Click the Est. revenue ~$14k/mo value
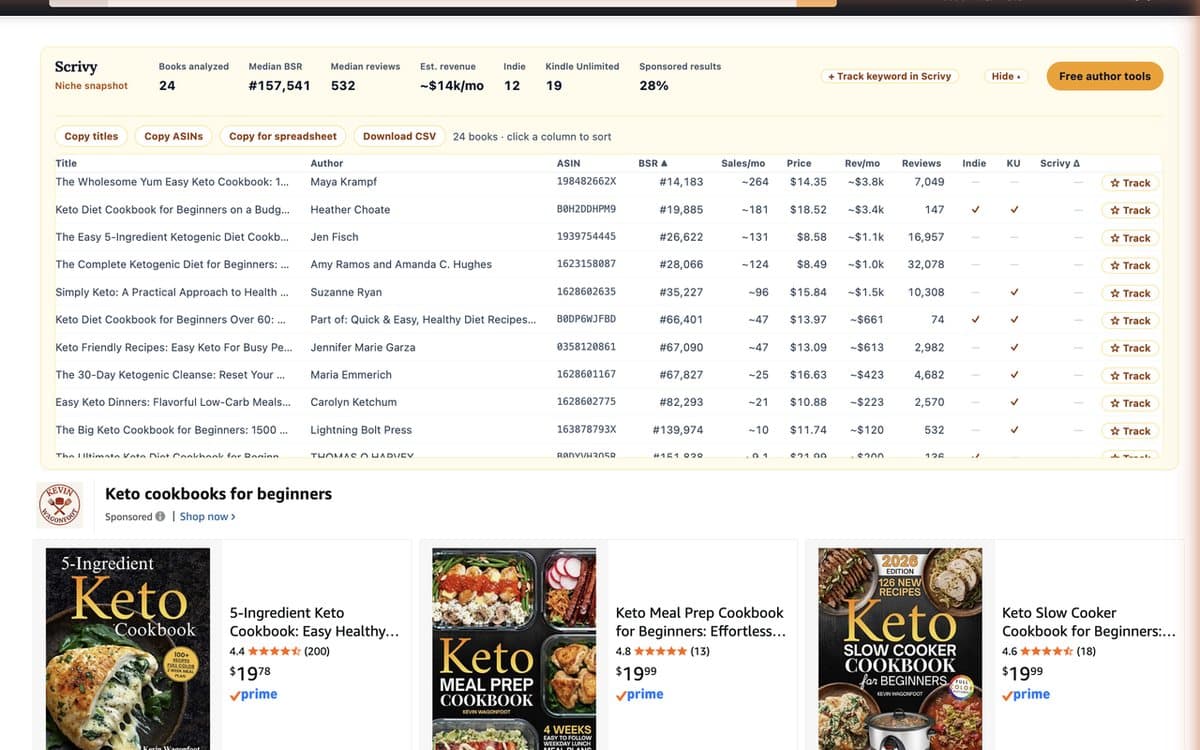 pyautogui.click(x=452, y=86)
